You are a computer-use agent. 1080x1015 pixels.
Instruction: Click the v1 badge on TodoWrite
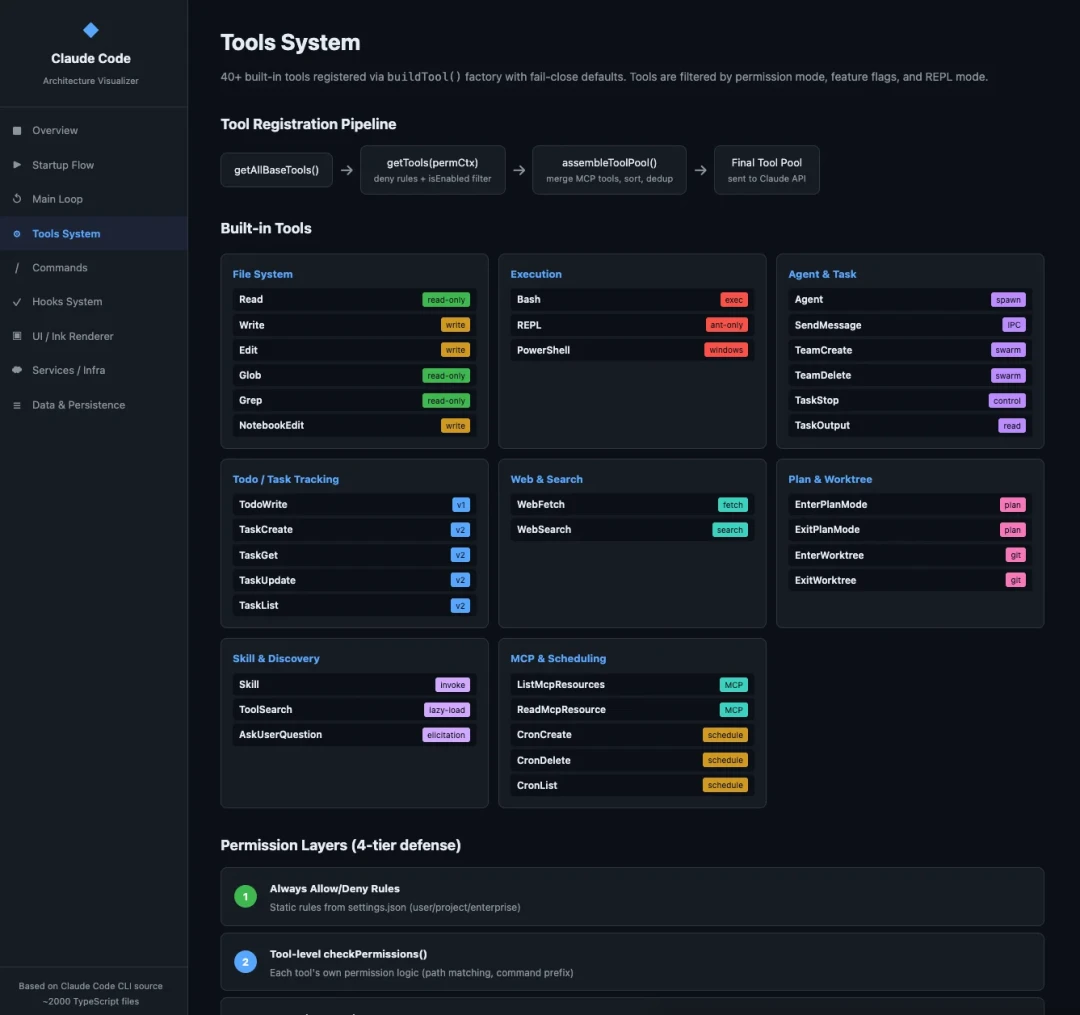461,505
